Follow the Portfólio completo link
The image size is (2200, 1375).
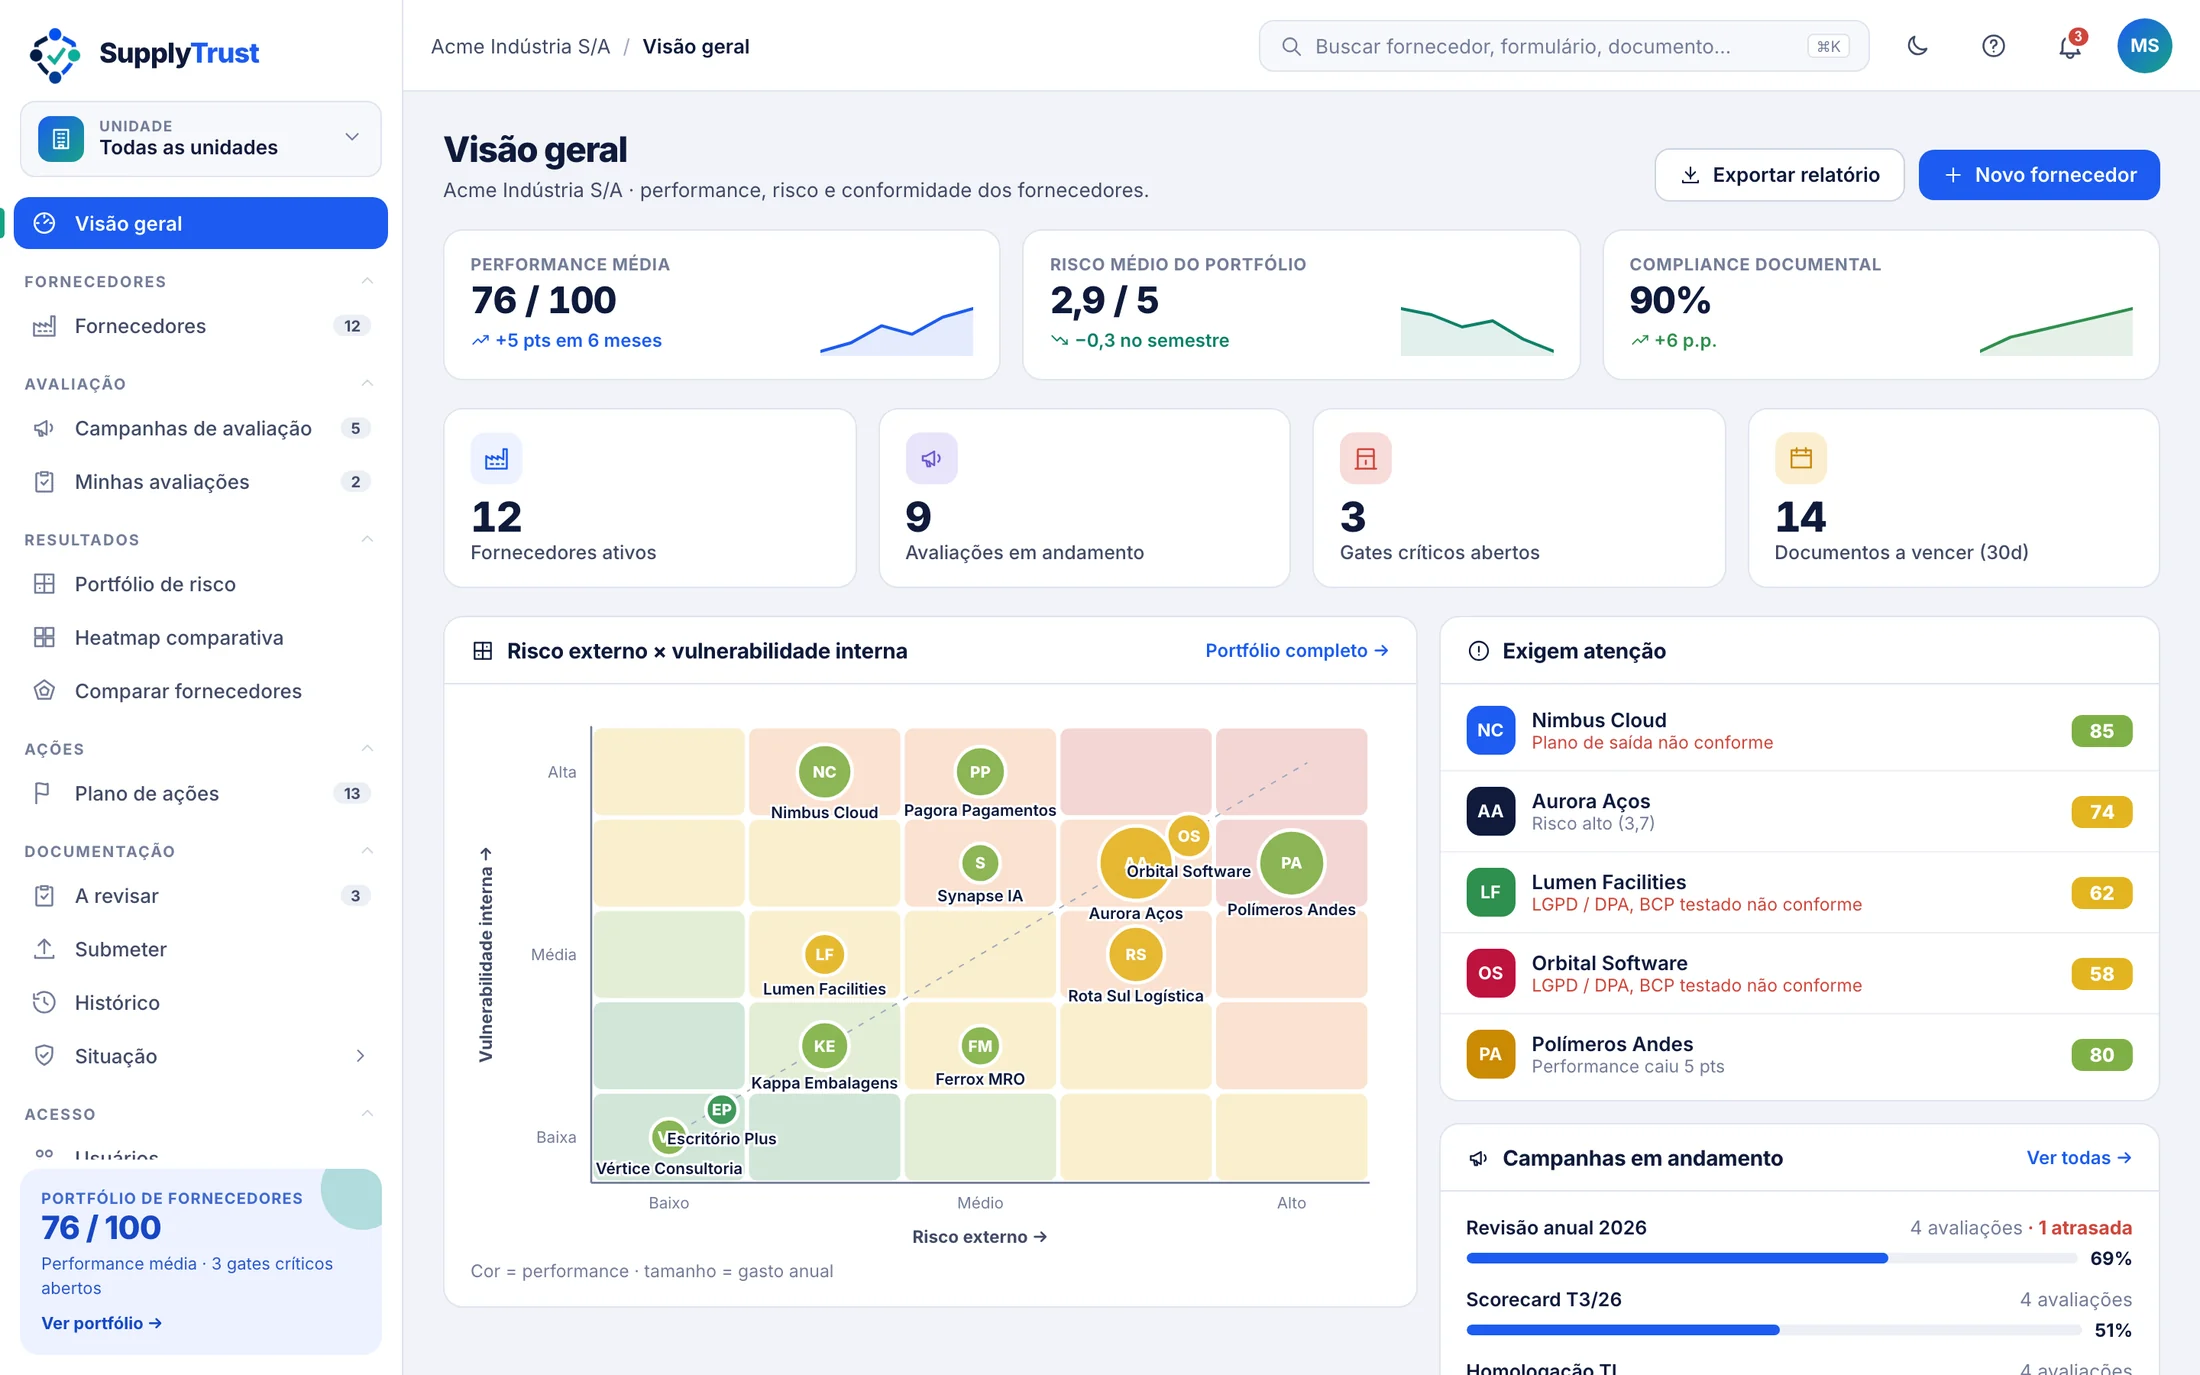pos(1296,651)
